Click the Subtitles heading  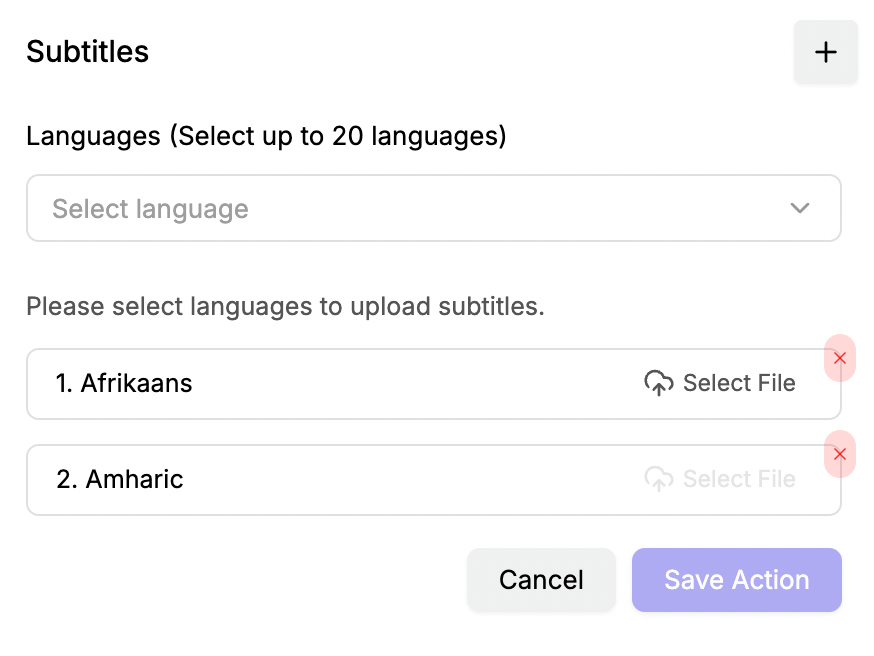click(x=88, y=52)
